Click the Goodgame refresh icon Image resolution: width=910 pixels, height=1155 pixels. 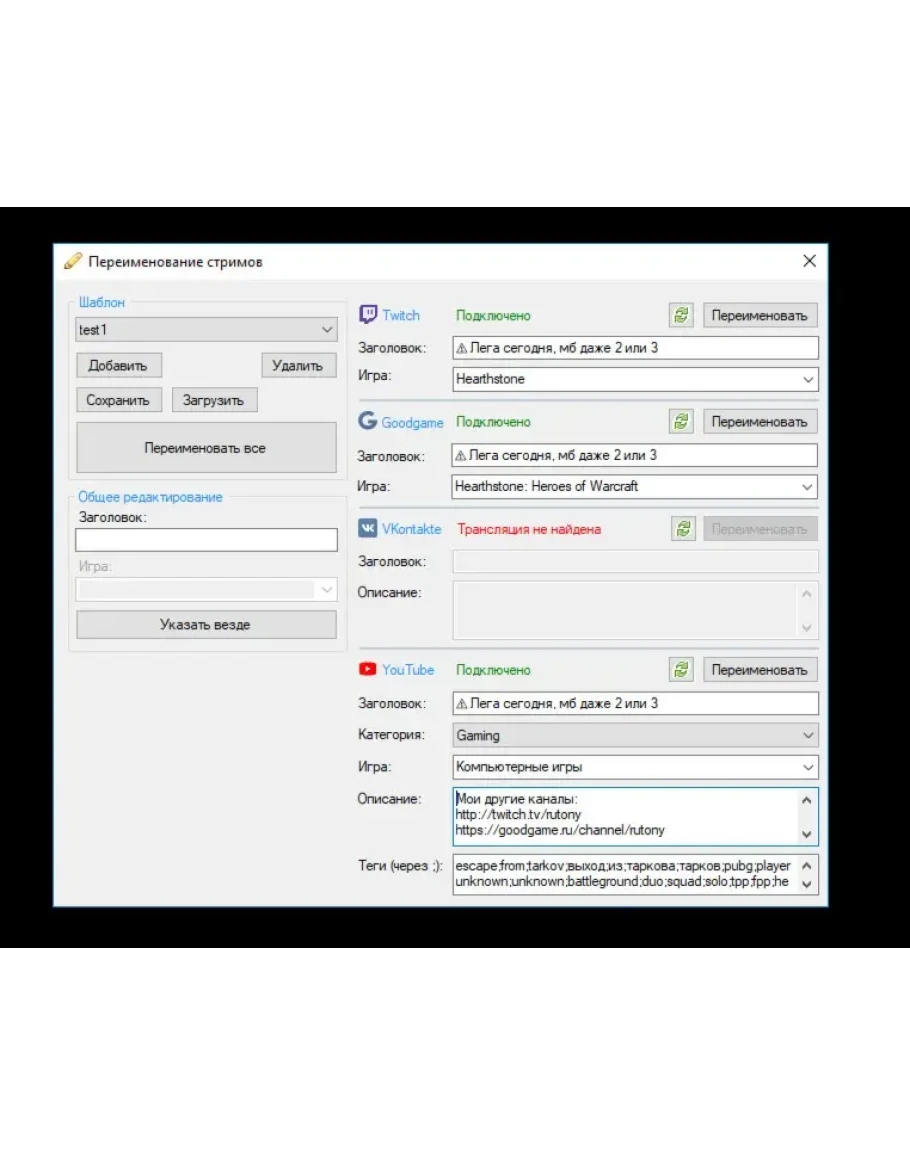click(x=681, y=422)
